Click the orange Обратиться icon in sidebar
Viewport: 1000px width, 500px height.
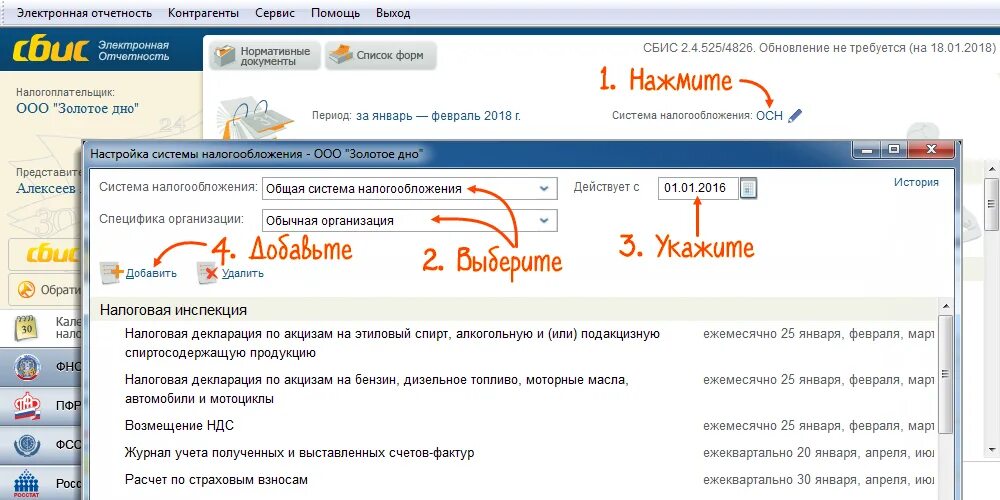coord(26,290)
